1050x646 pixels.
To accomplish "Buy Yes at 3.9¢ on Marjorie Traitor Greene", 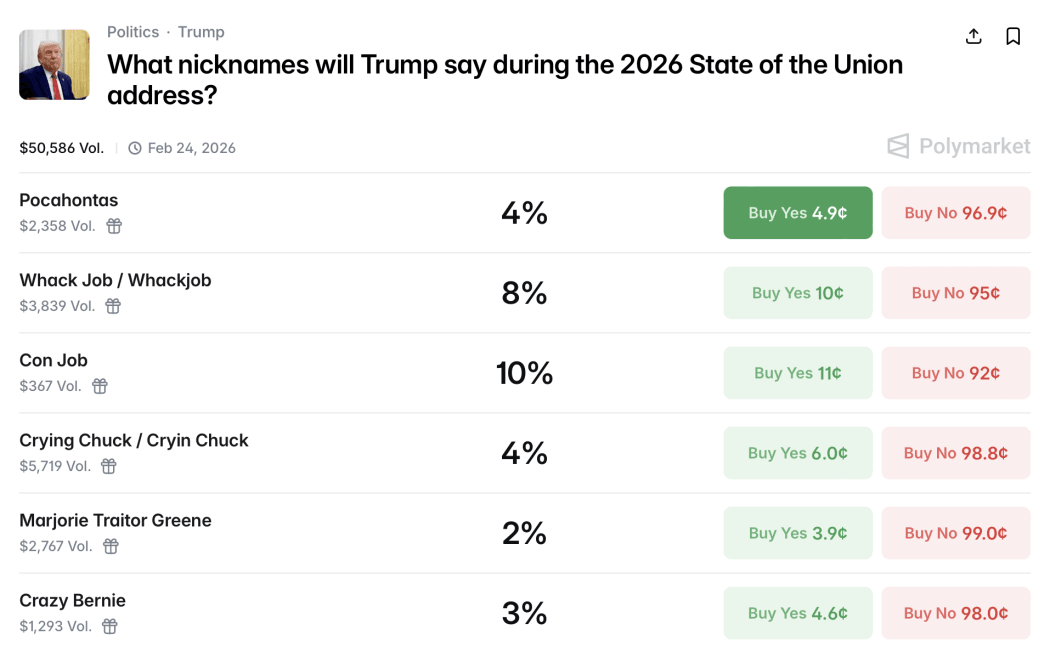I will point(797,532).
